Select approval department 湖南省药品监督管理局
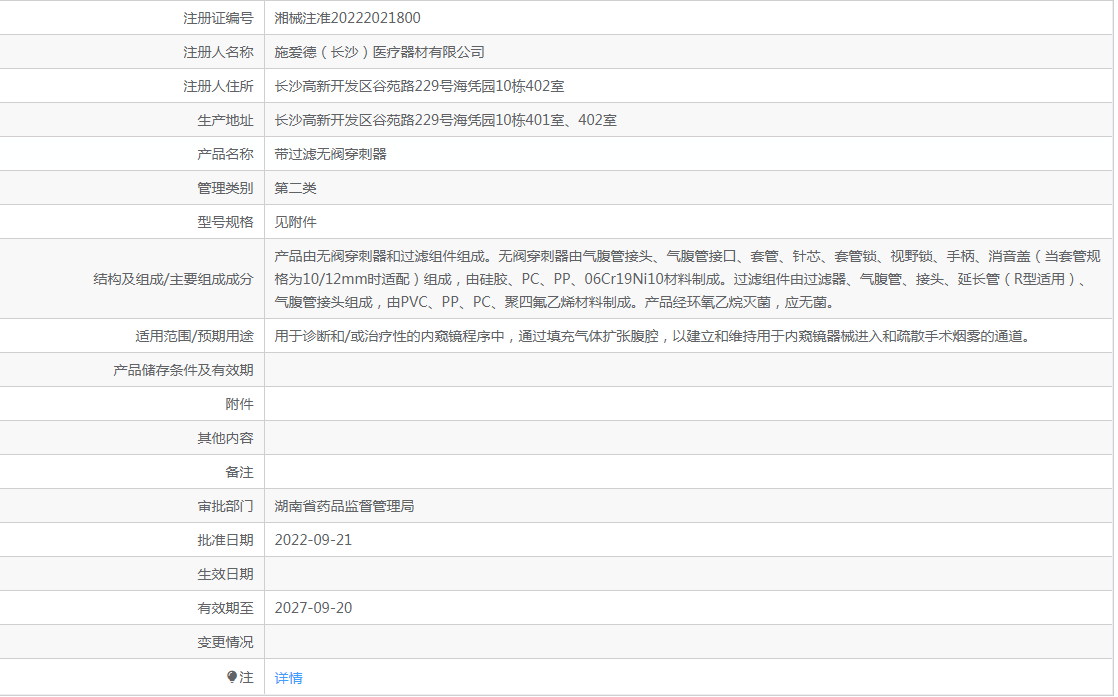 click(344, 506)
